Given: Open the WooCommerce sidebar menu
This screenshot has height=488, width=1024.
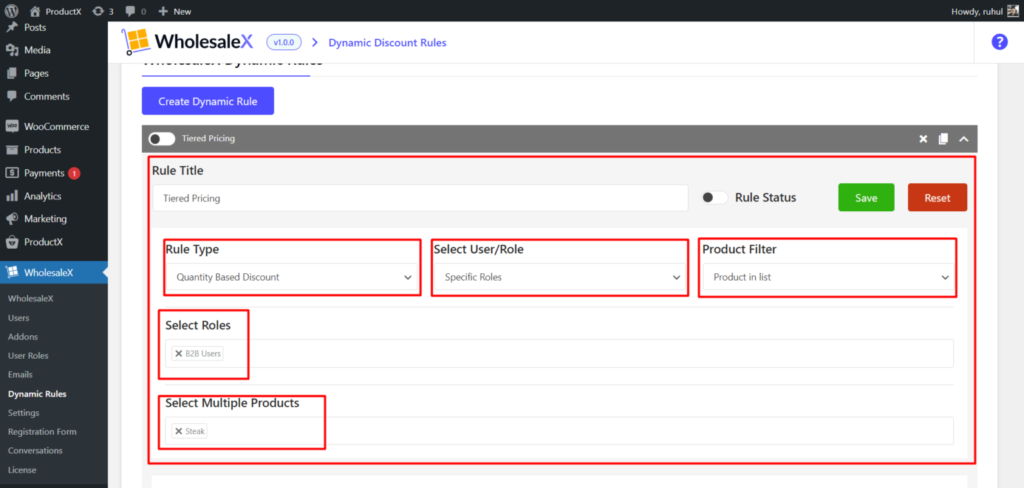Looking at the screenshot, I should pos(54,127).
